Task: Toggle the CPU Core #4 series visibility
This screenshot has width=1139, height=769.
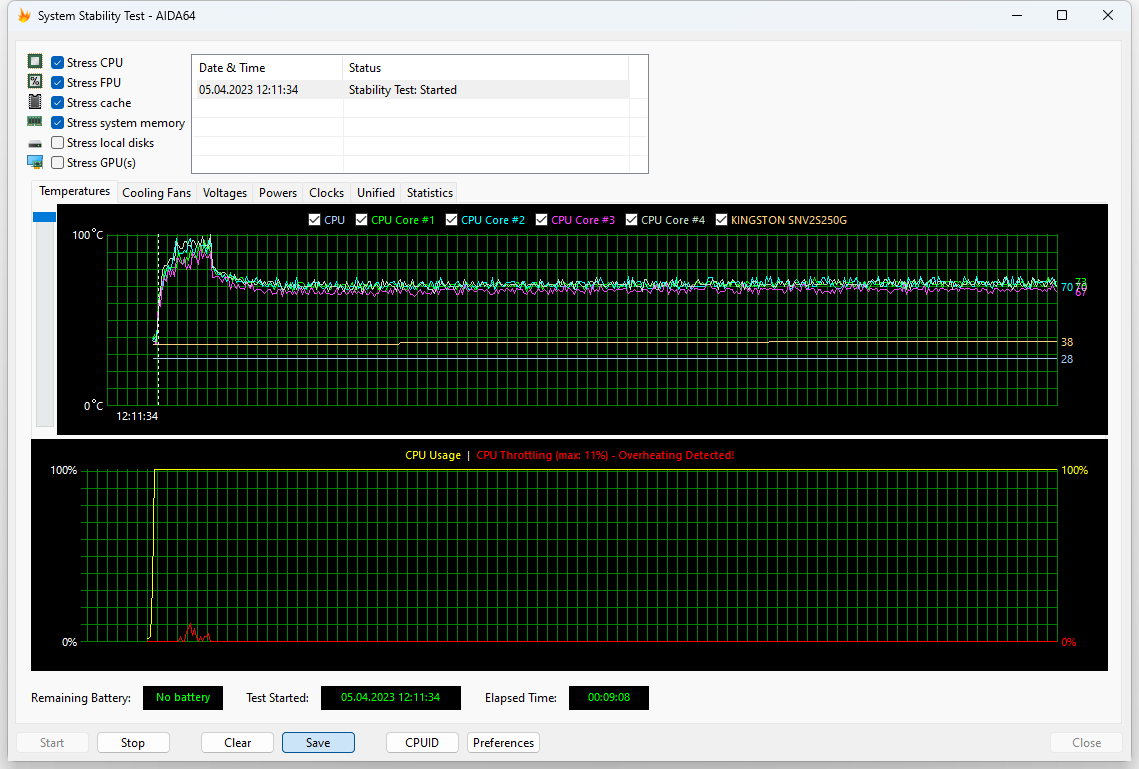Action: pyautogui.click(x=631, y=219)
